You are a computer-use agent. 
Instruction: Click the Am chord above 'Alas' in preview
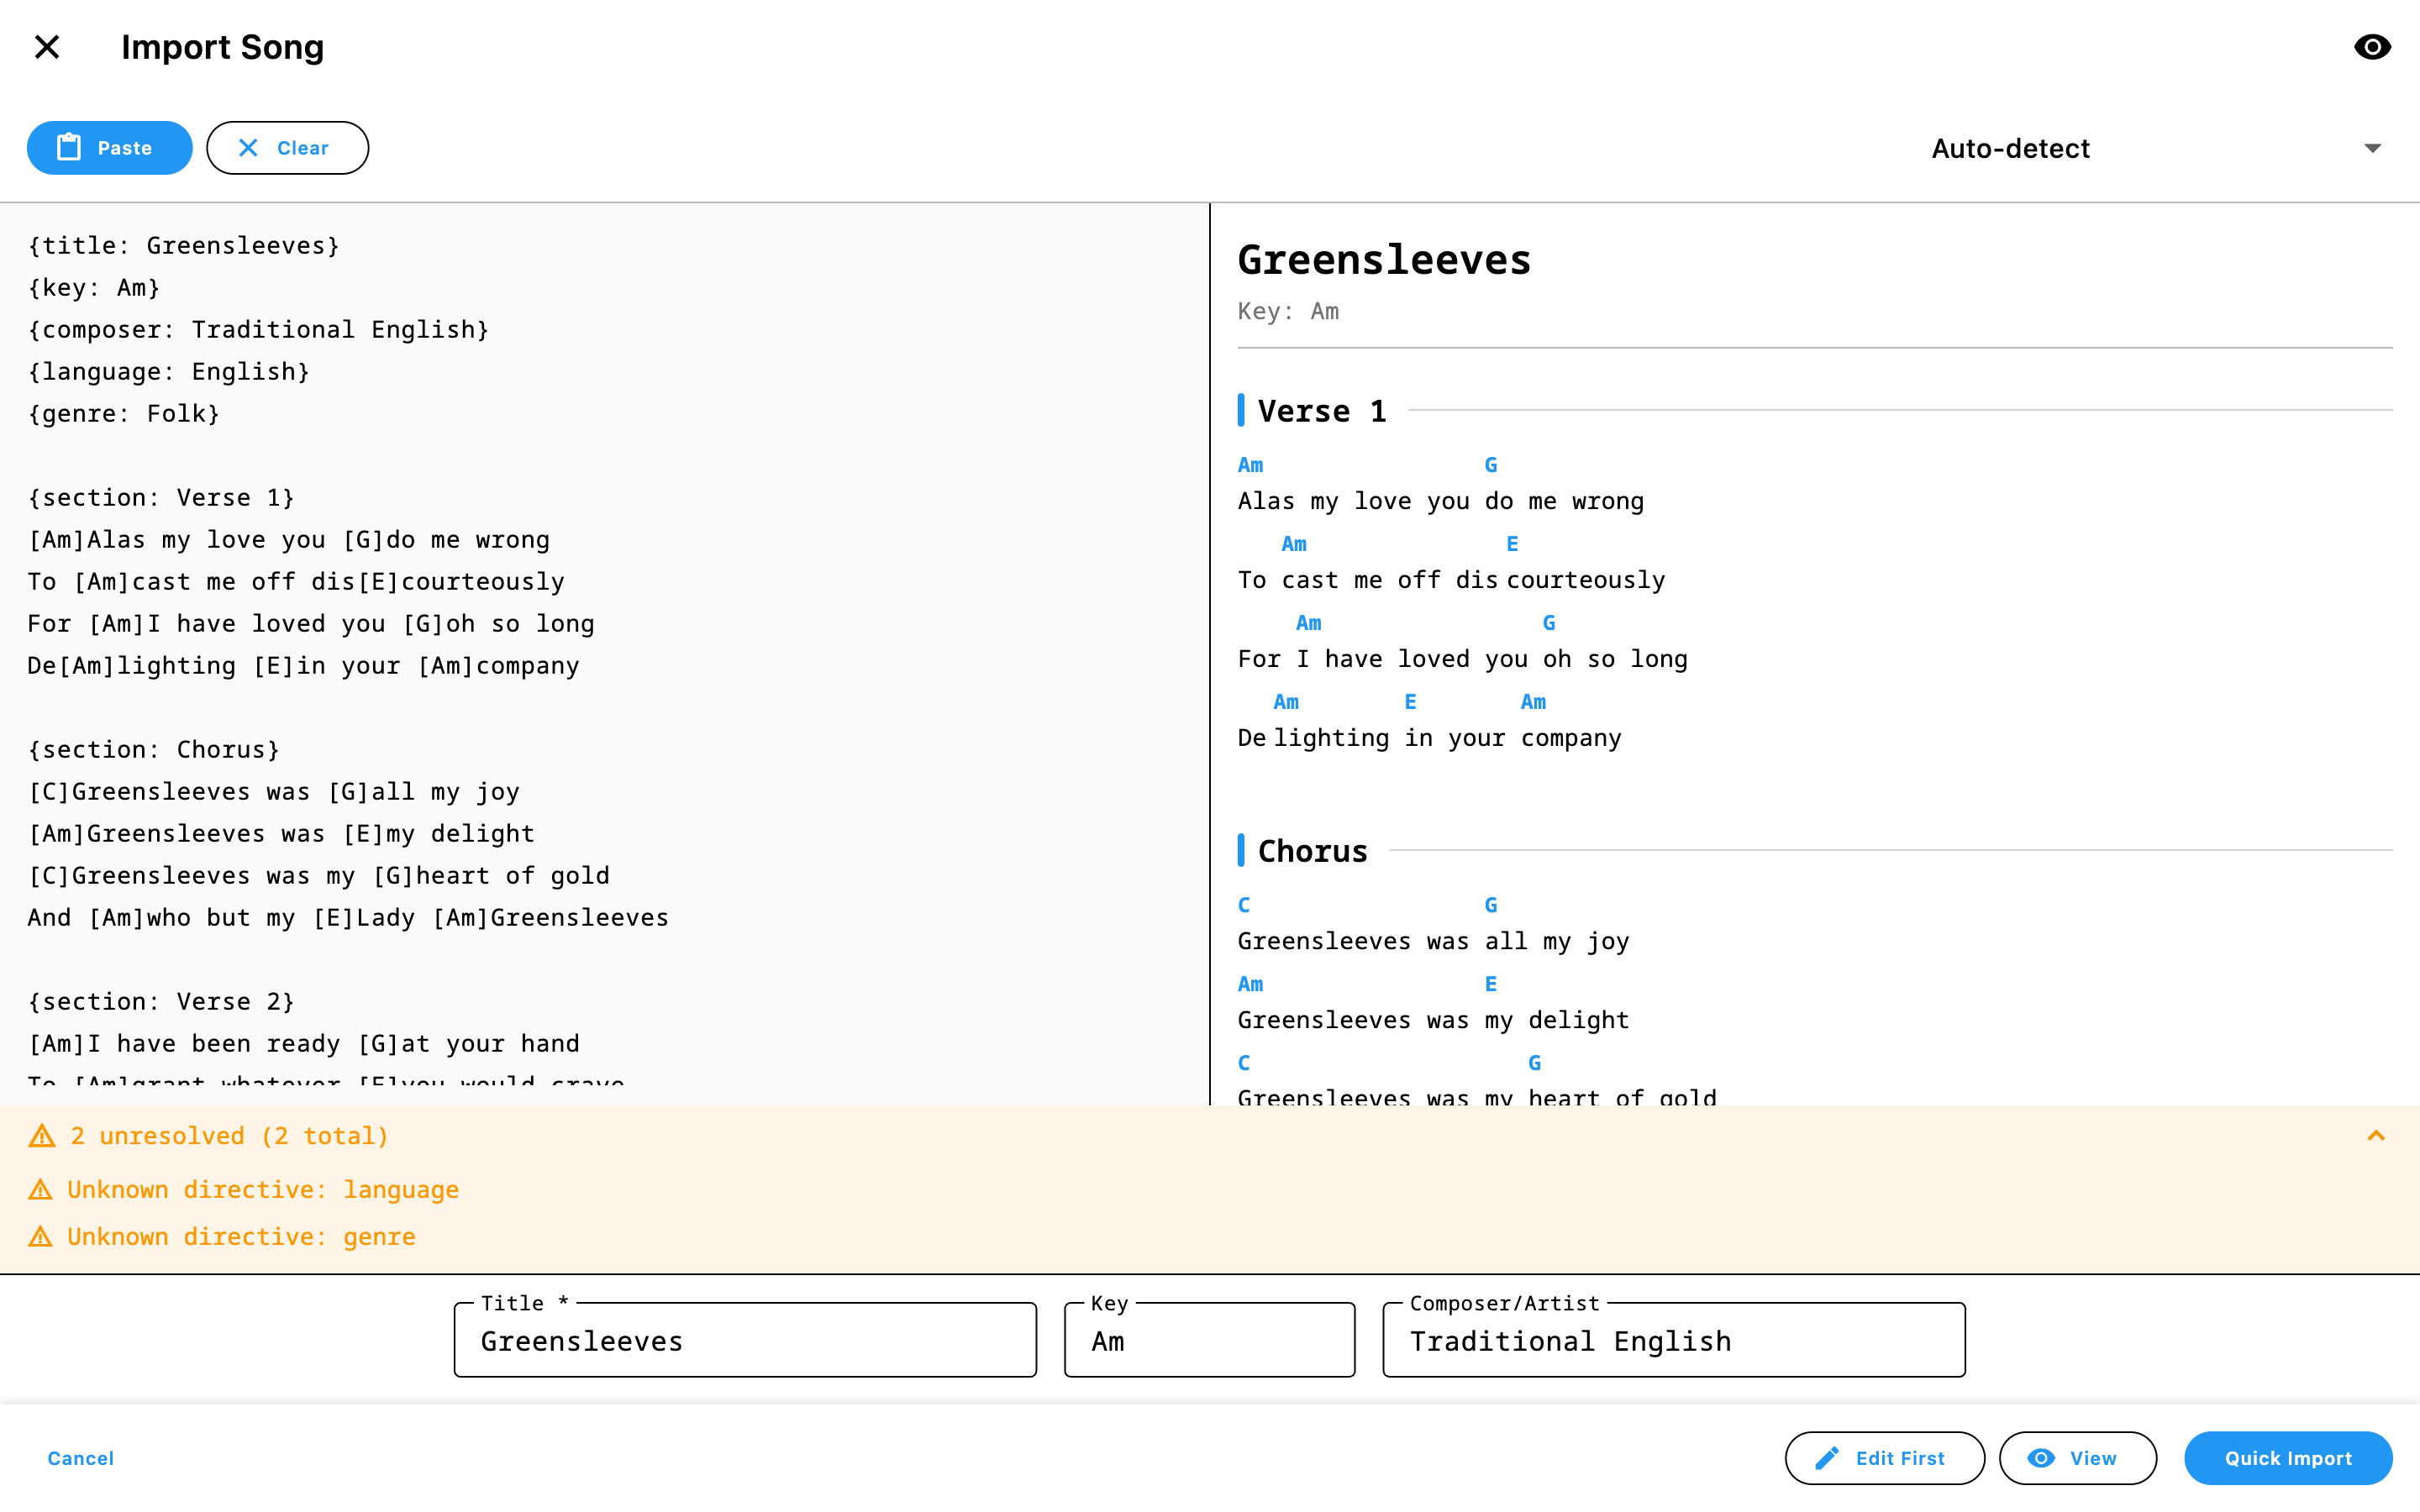pos(1250,465)
